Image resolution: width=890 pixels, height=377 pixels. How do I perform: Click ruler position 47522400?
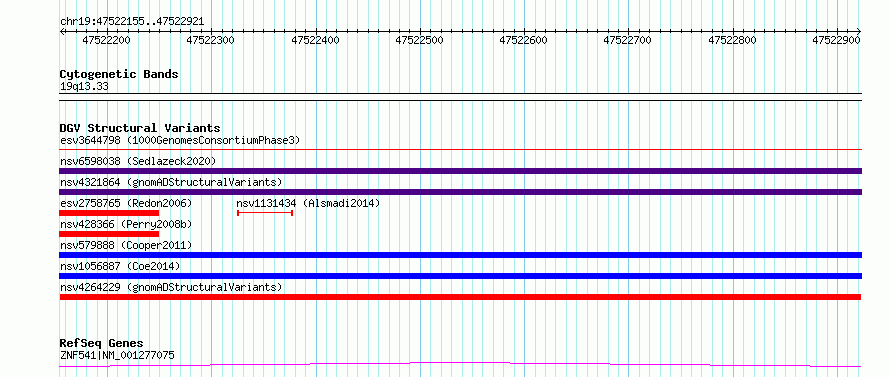point(315,40)
